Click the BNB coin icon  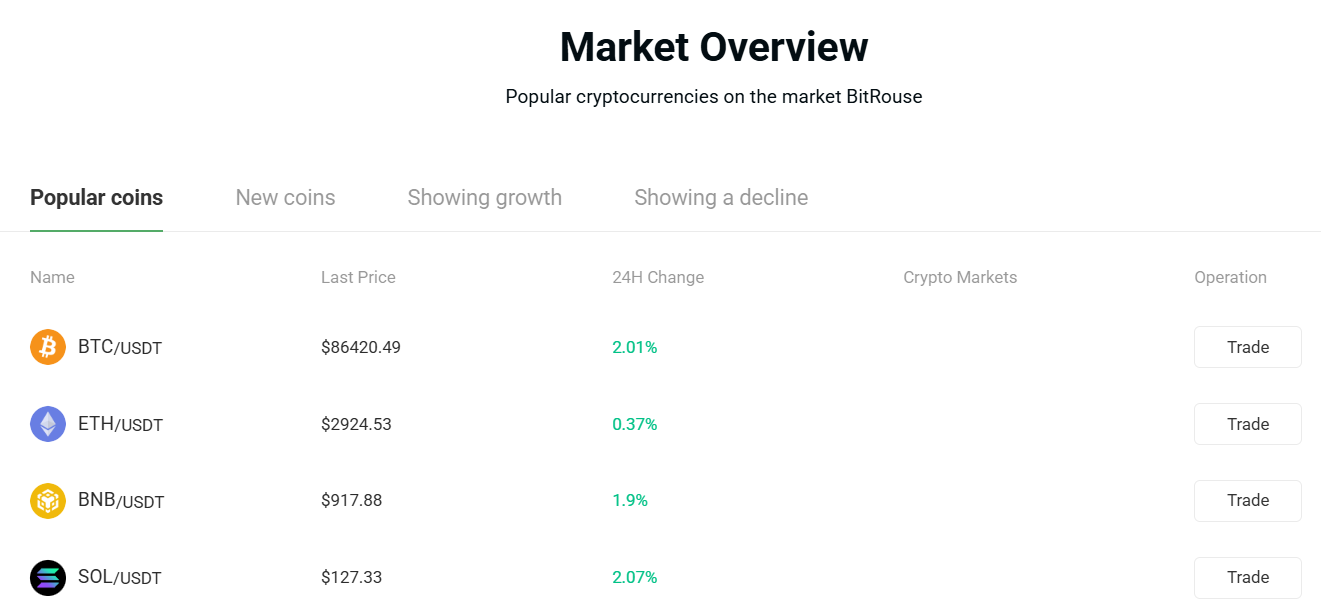[x=47, y=501]
